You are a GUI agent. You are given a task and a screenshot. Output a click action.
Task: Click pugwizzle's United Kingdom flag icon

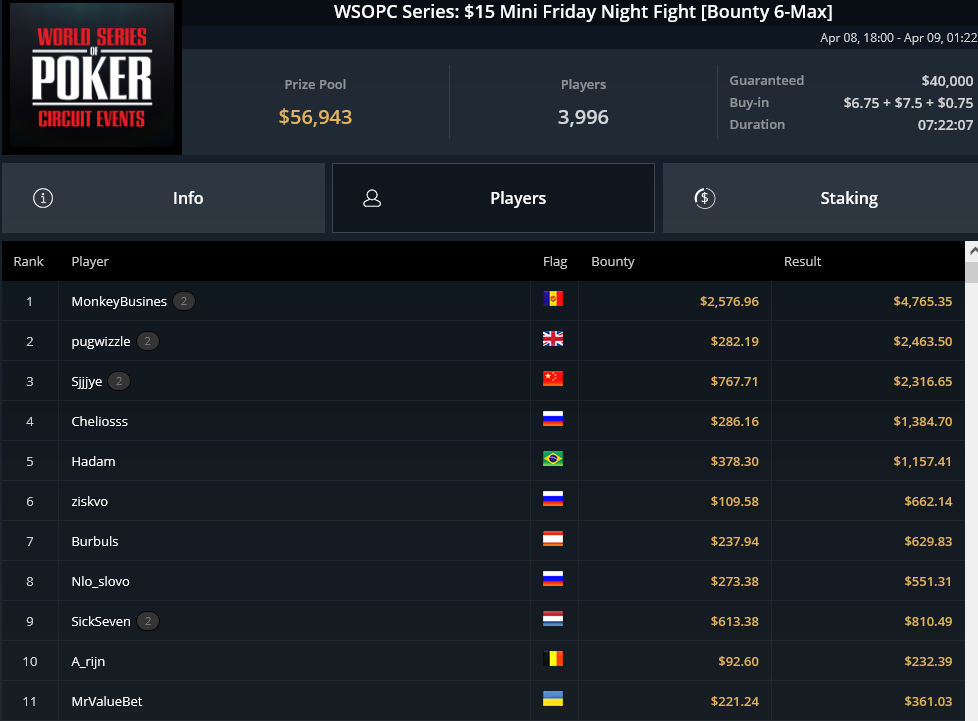click(x=553, y=339)
